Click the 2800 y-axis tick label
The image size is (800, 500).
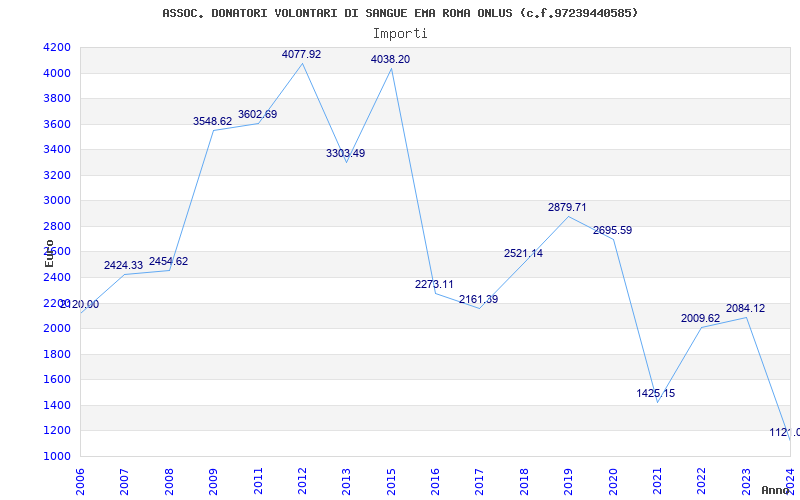point(57,227)
